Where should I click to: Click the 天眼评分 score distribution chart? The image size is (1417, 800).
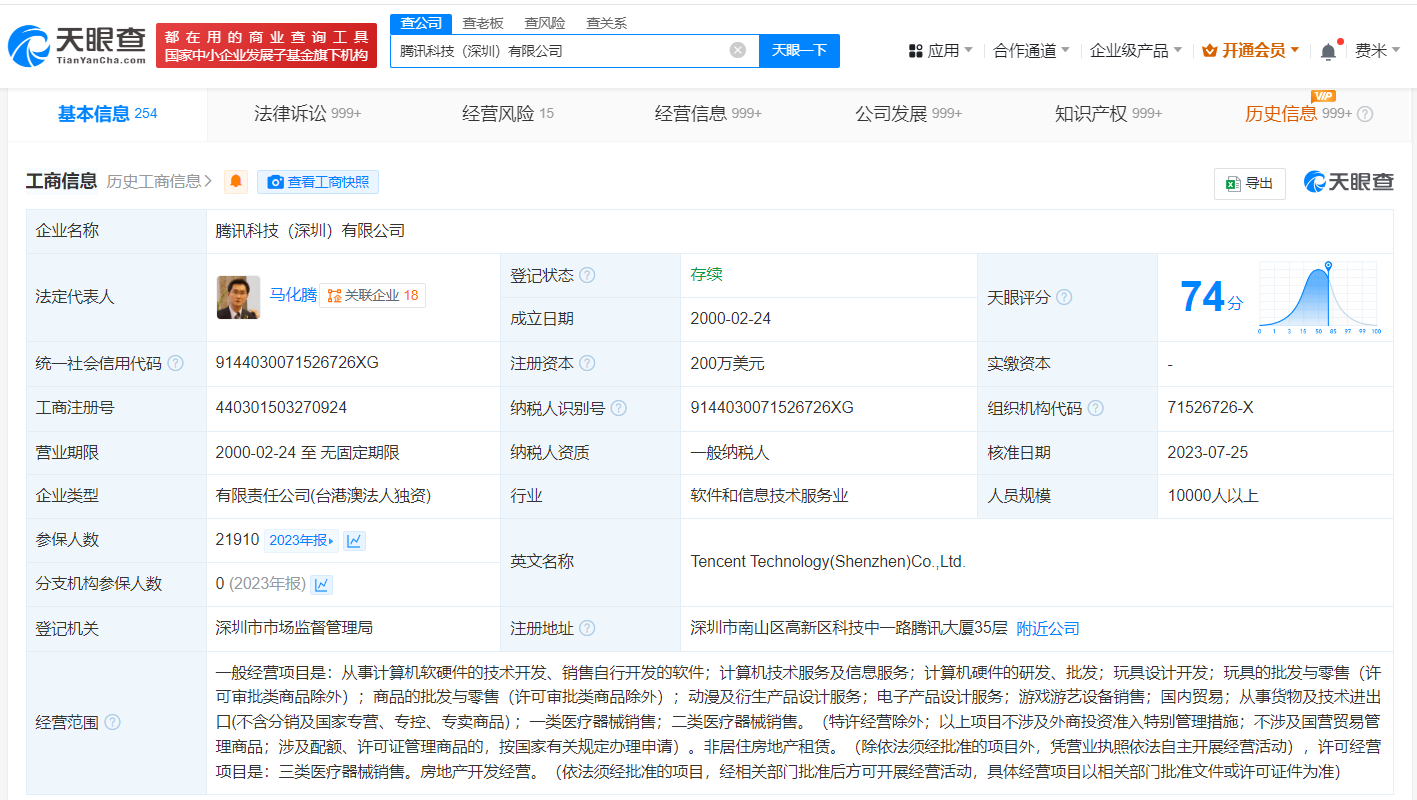click(1318, 297)
